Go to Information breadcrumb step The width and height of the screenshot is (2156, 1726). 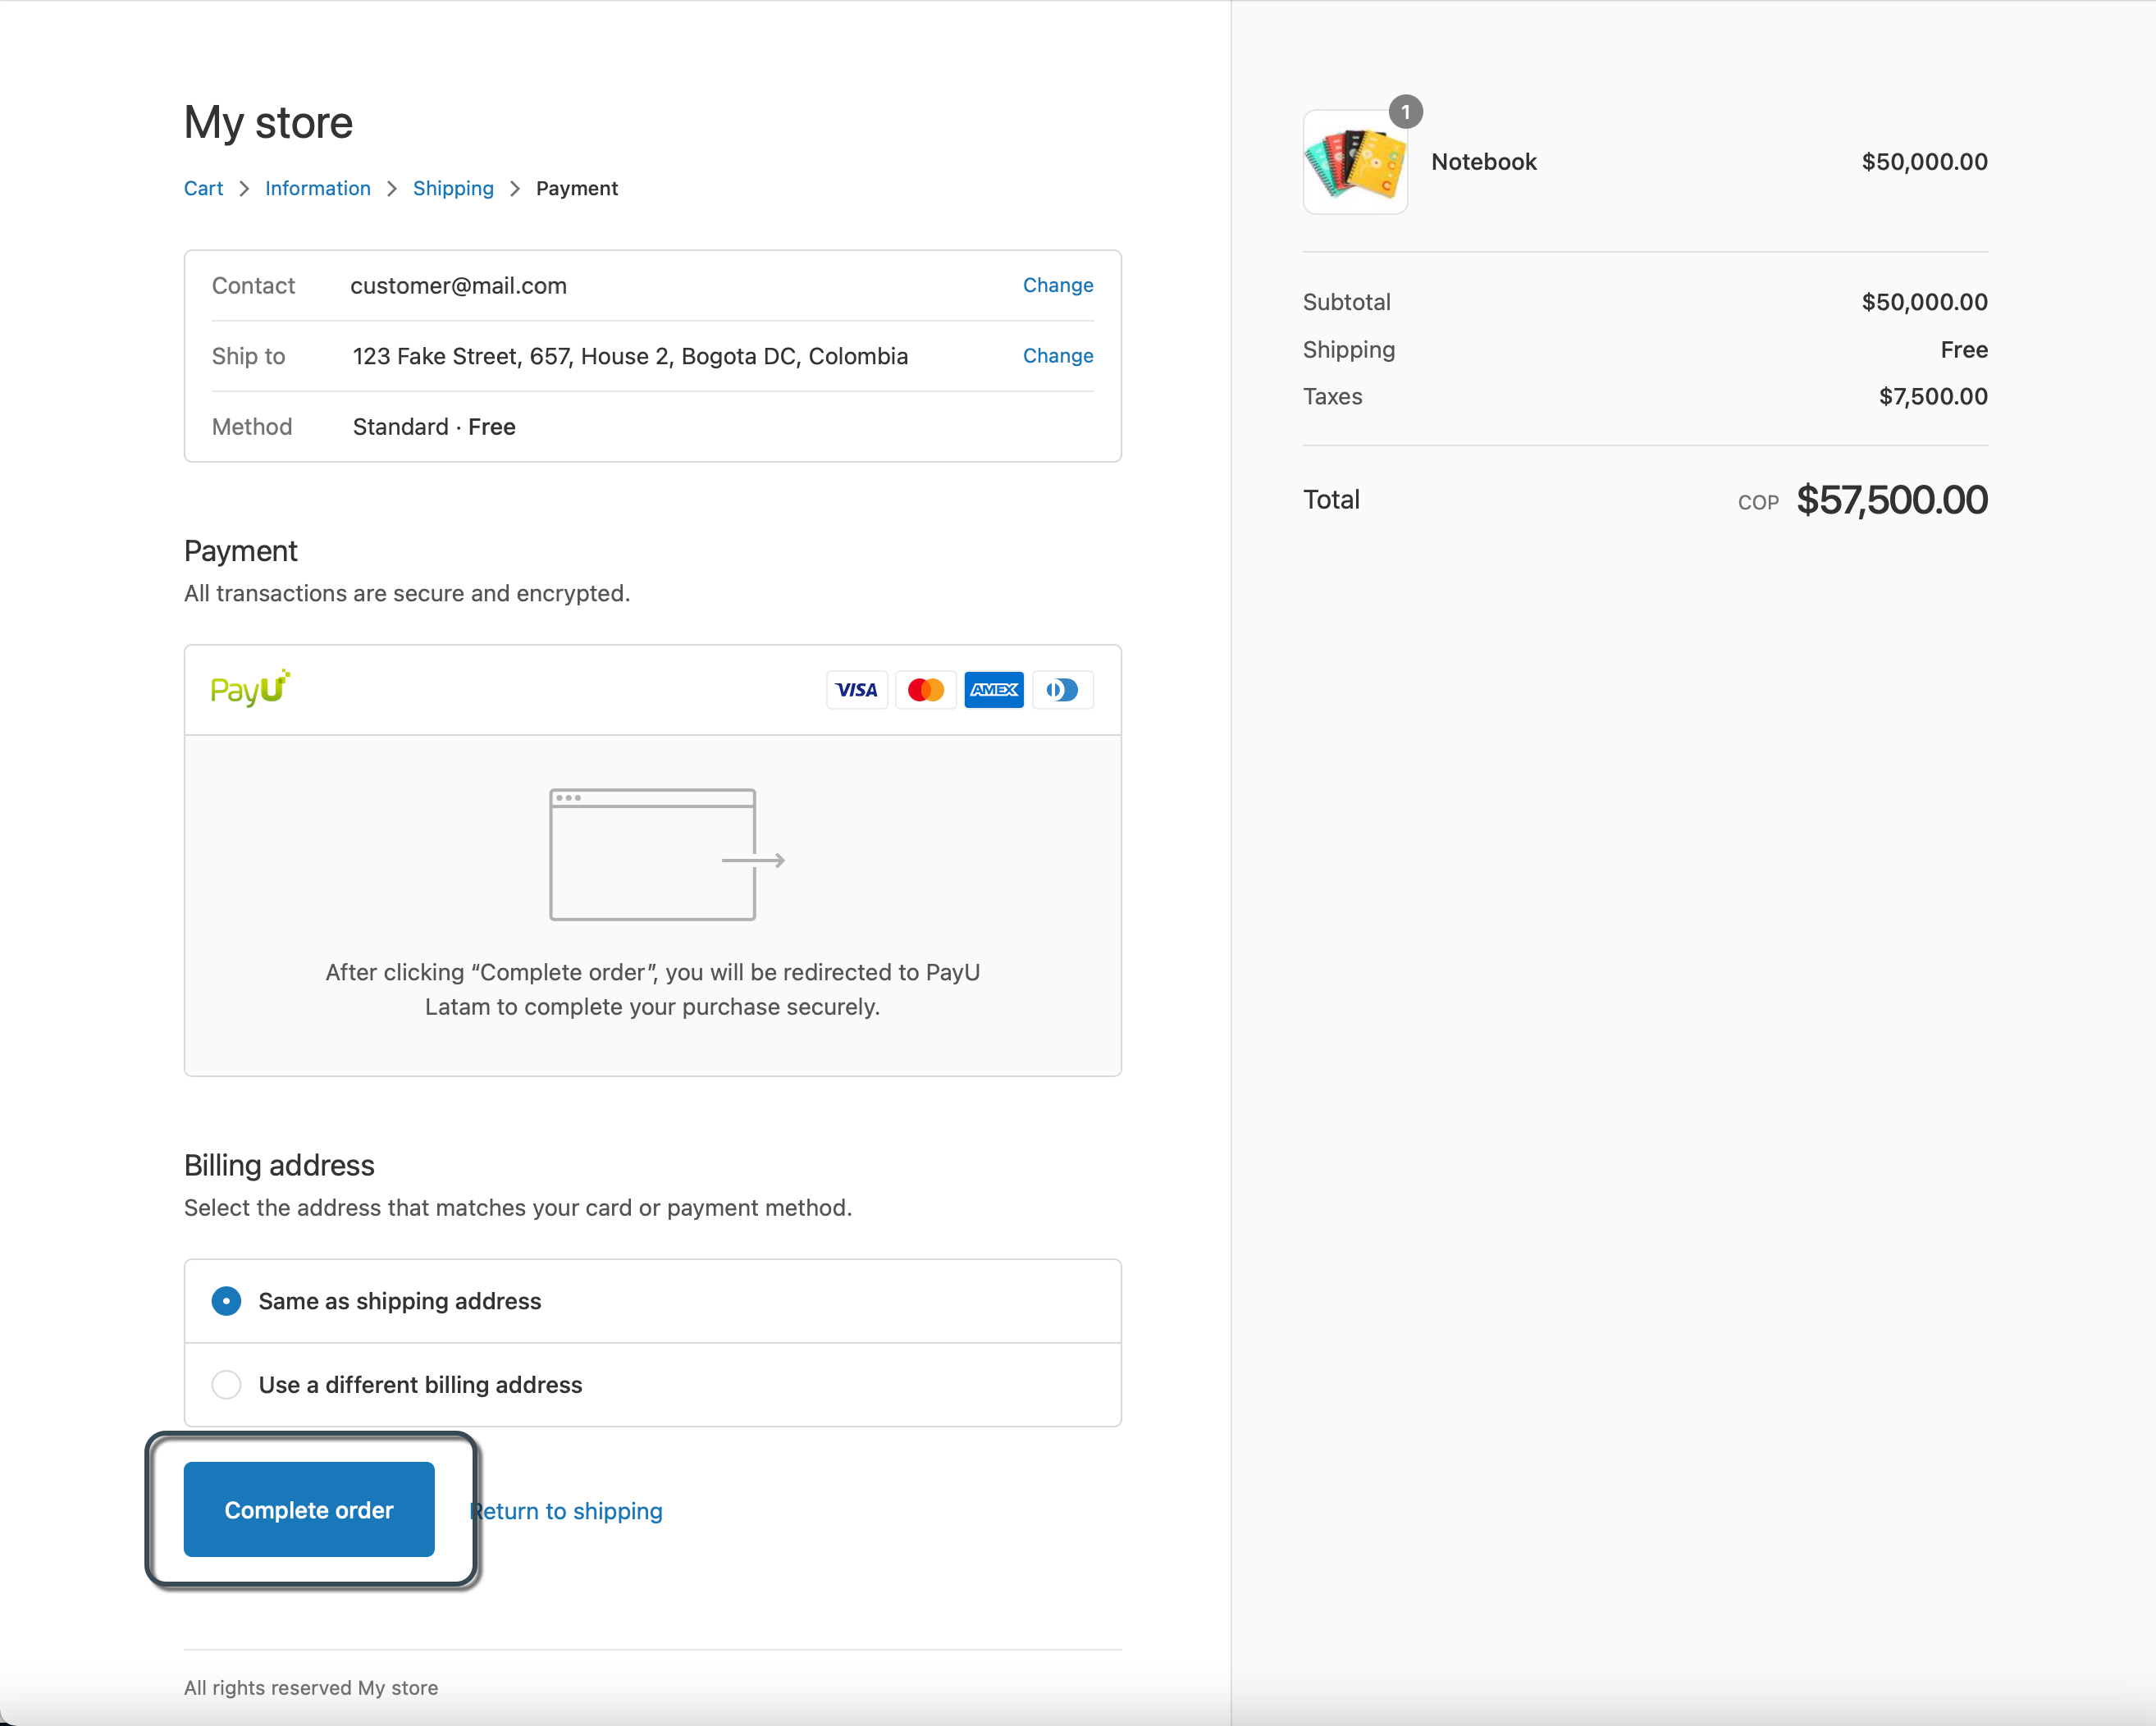click(318, 188)
